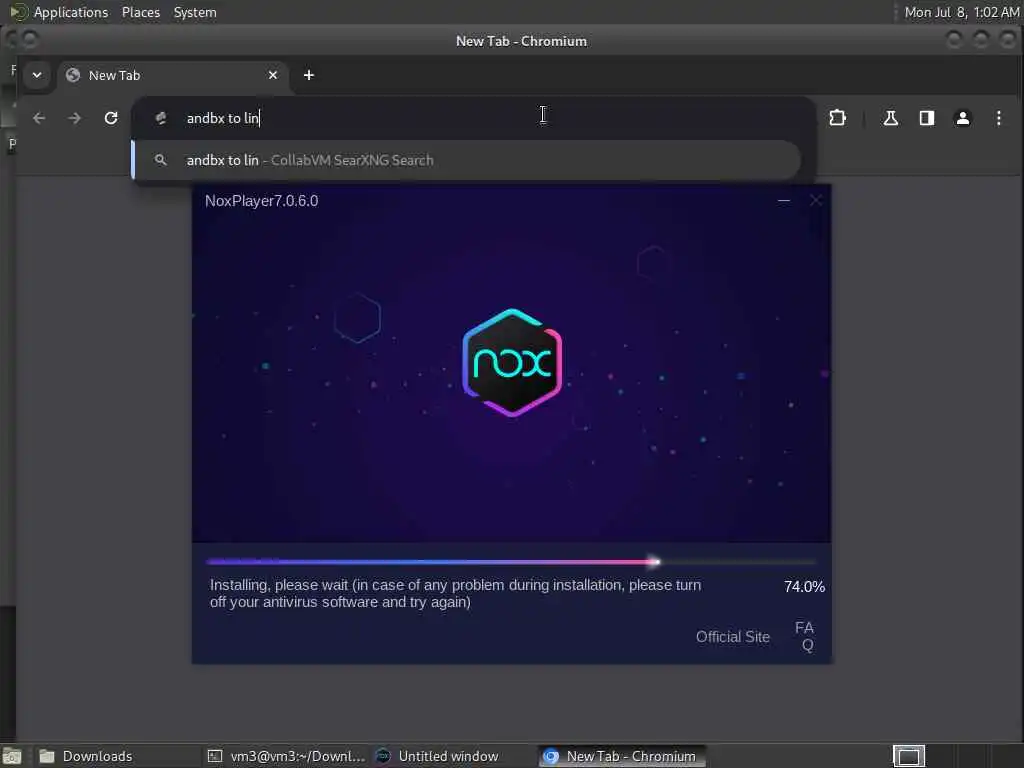
Task: Click the Installing, please wait message
Action: tap(455, 593)
